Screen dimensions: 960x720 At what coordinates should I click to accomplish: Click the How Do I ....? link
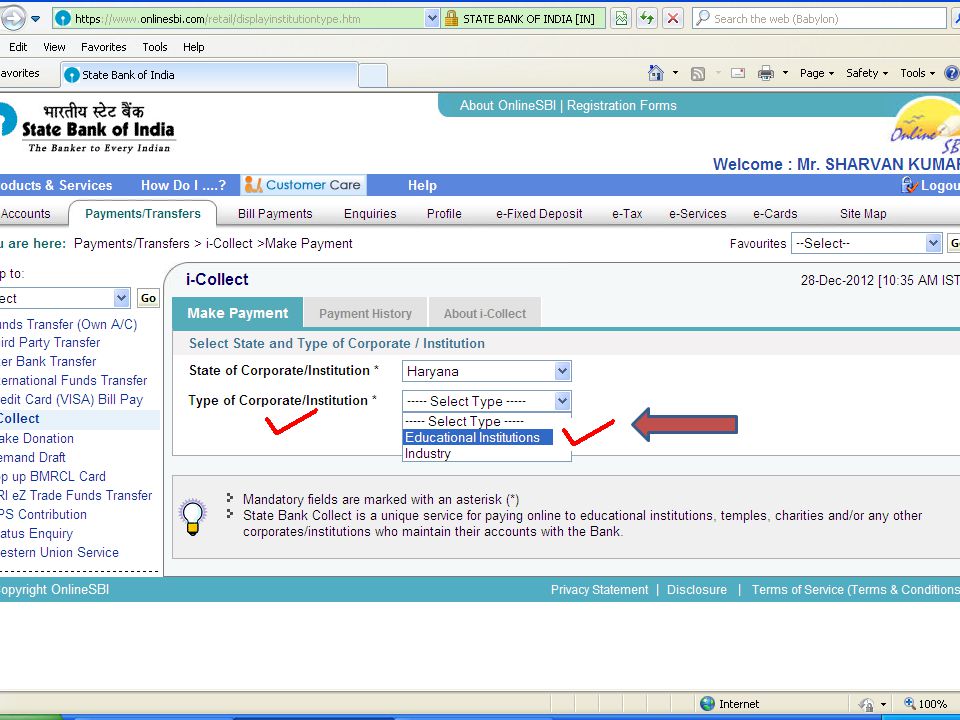[x=183, y=185]
